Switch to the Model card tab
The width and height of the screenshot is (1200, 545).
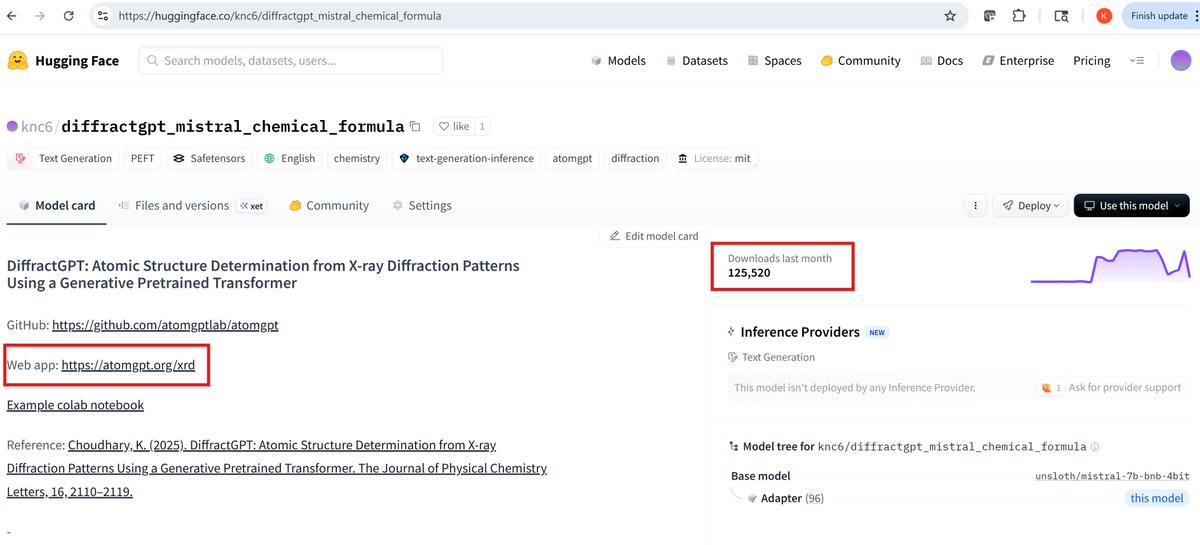click(57, 205)
